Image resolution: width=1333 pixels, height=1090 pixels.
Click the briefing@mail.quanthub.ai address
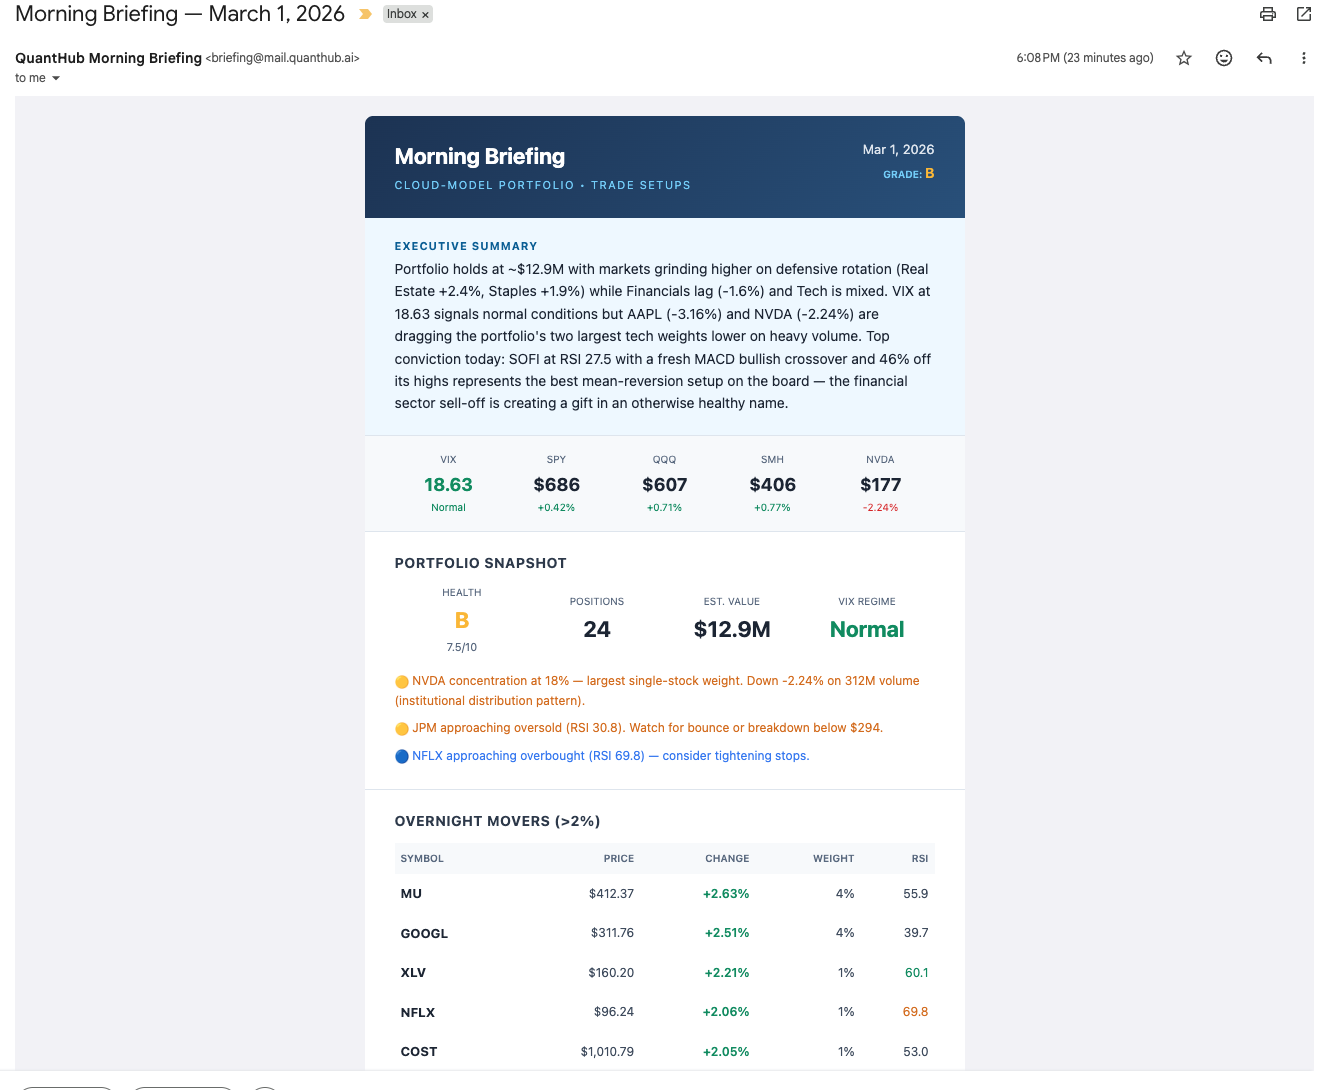[x=283, y=58]
